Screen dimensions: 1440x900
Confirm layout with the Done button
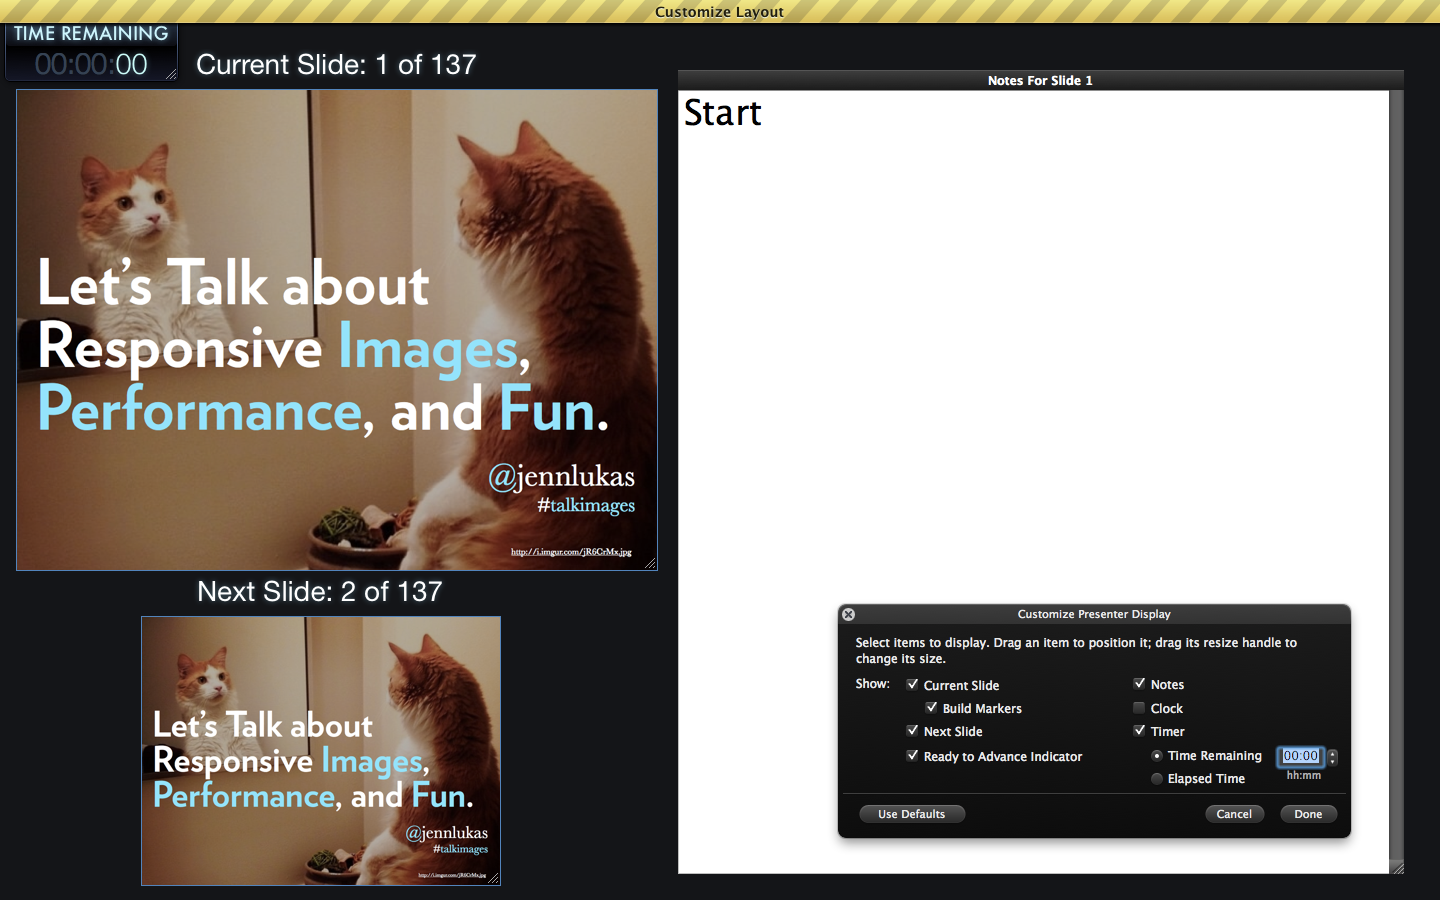click(1308, 814)
